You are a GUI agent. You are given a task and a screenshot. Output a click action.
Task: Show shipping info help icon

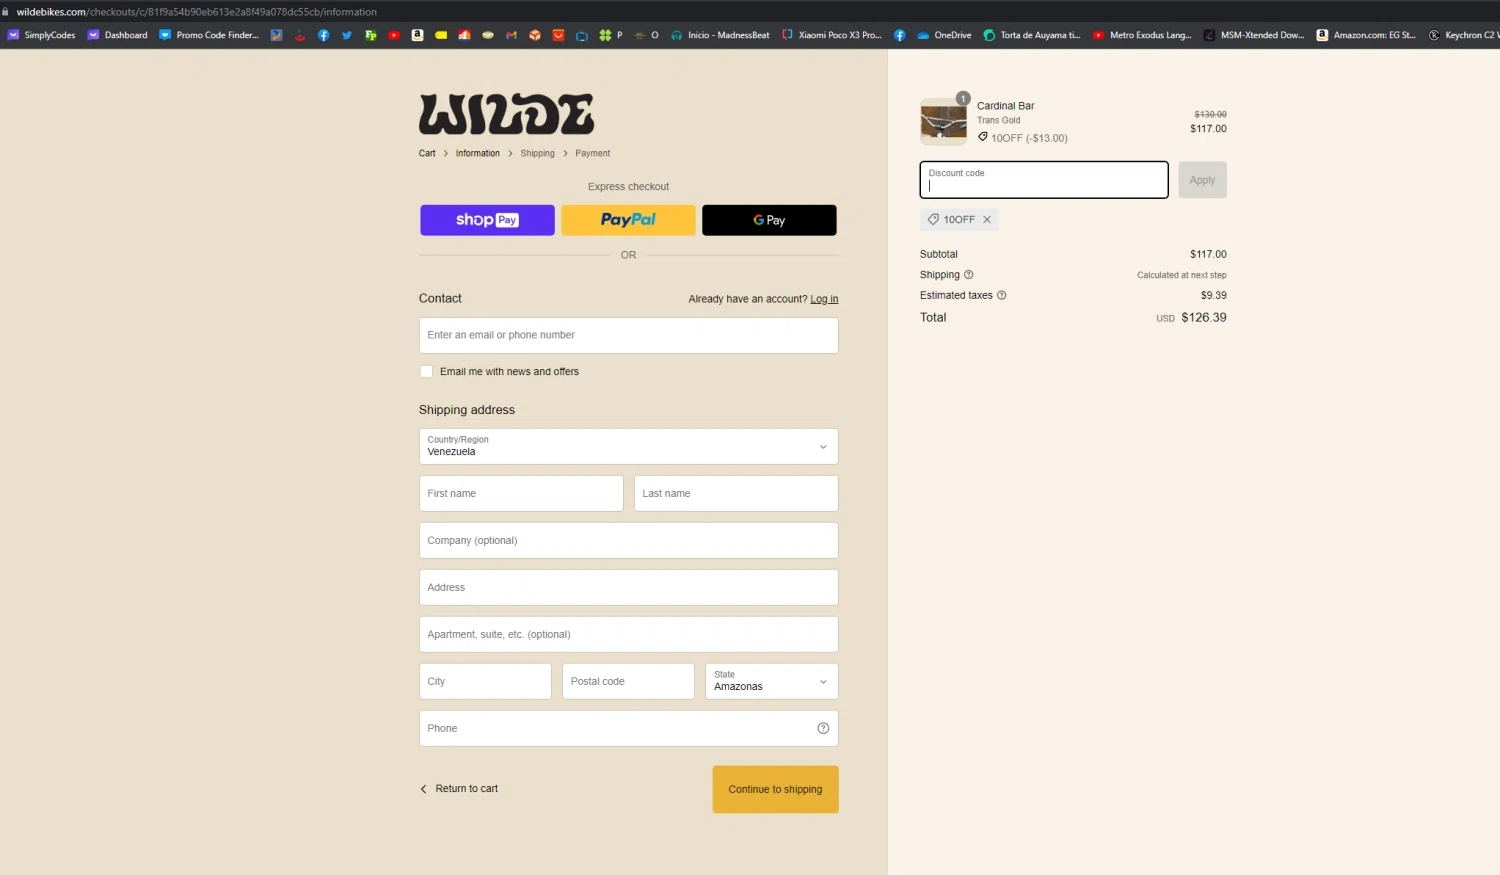968,275
